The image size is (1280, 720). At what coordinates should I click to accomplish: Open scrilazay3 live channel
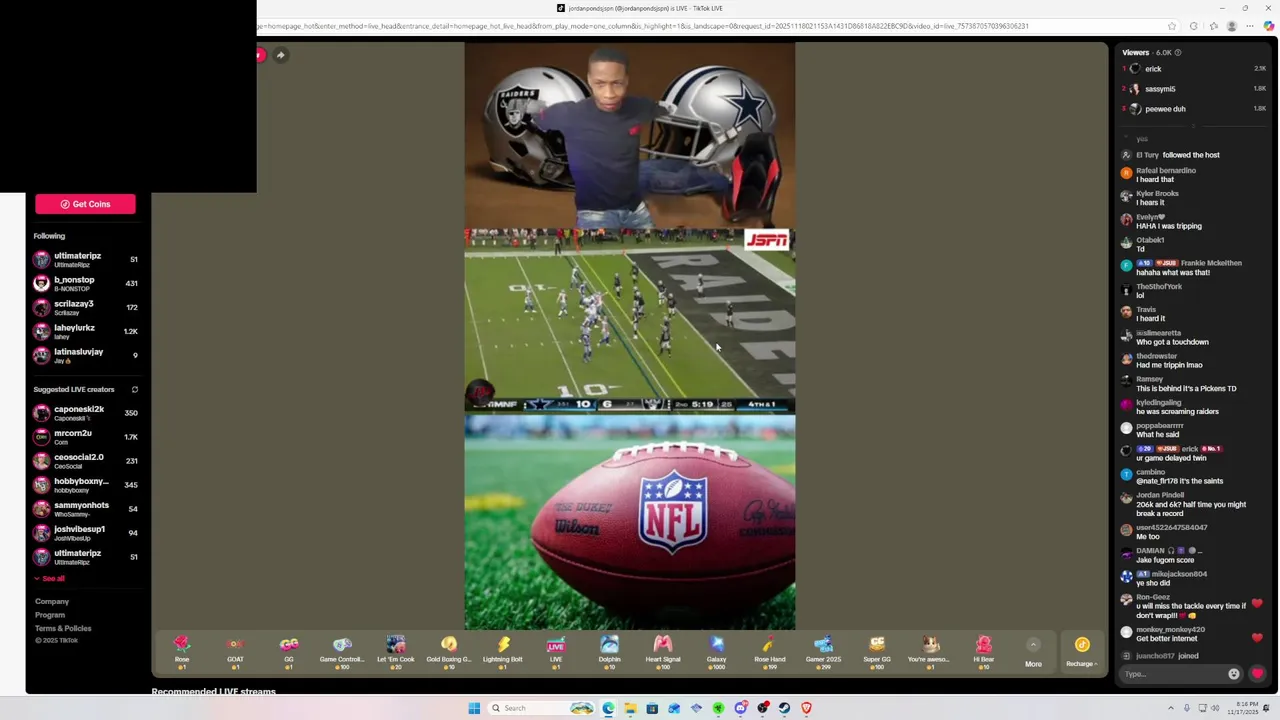pos(85,308)
